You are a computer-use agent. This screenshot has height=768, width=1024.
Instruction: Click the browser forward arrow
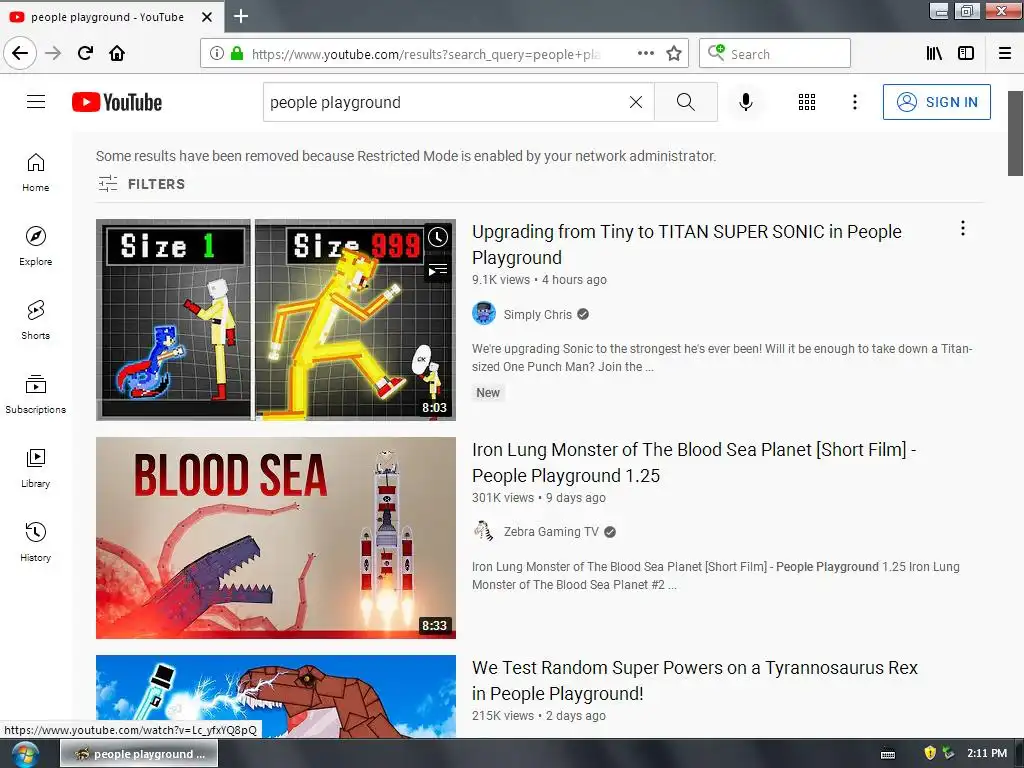pos(53,53)
